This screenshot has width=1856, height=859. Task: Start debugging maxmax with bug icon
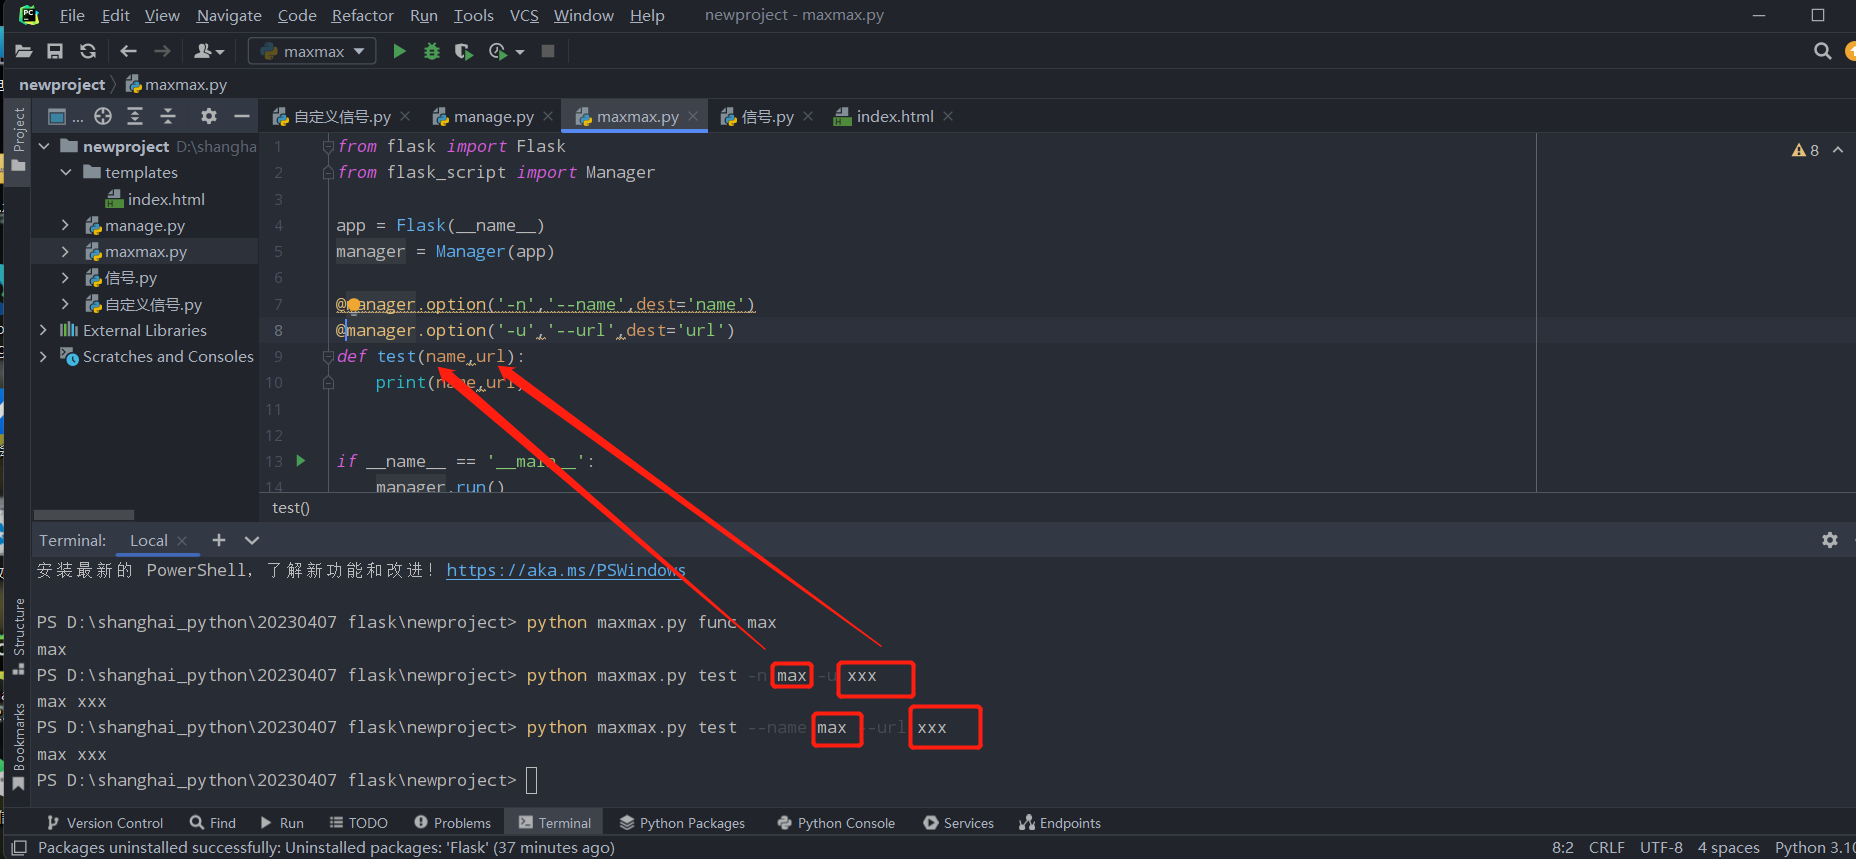pyautogui.click(x=432, y=51)
